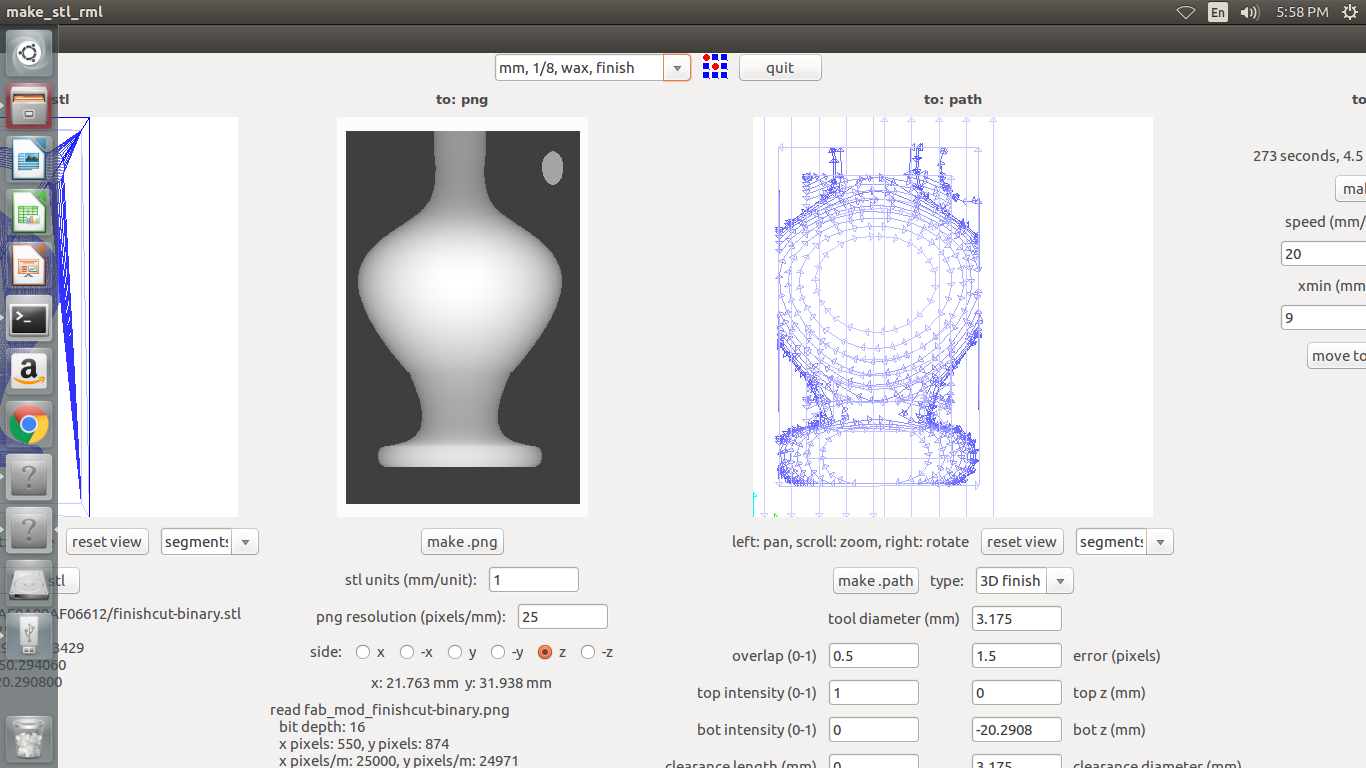This screenshot has width=1366, height=768.
Task: Click the 'move to' button at right edge
Action: pyautogui.click(x=1337, y=356)
